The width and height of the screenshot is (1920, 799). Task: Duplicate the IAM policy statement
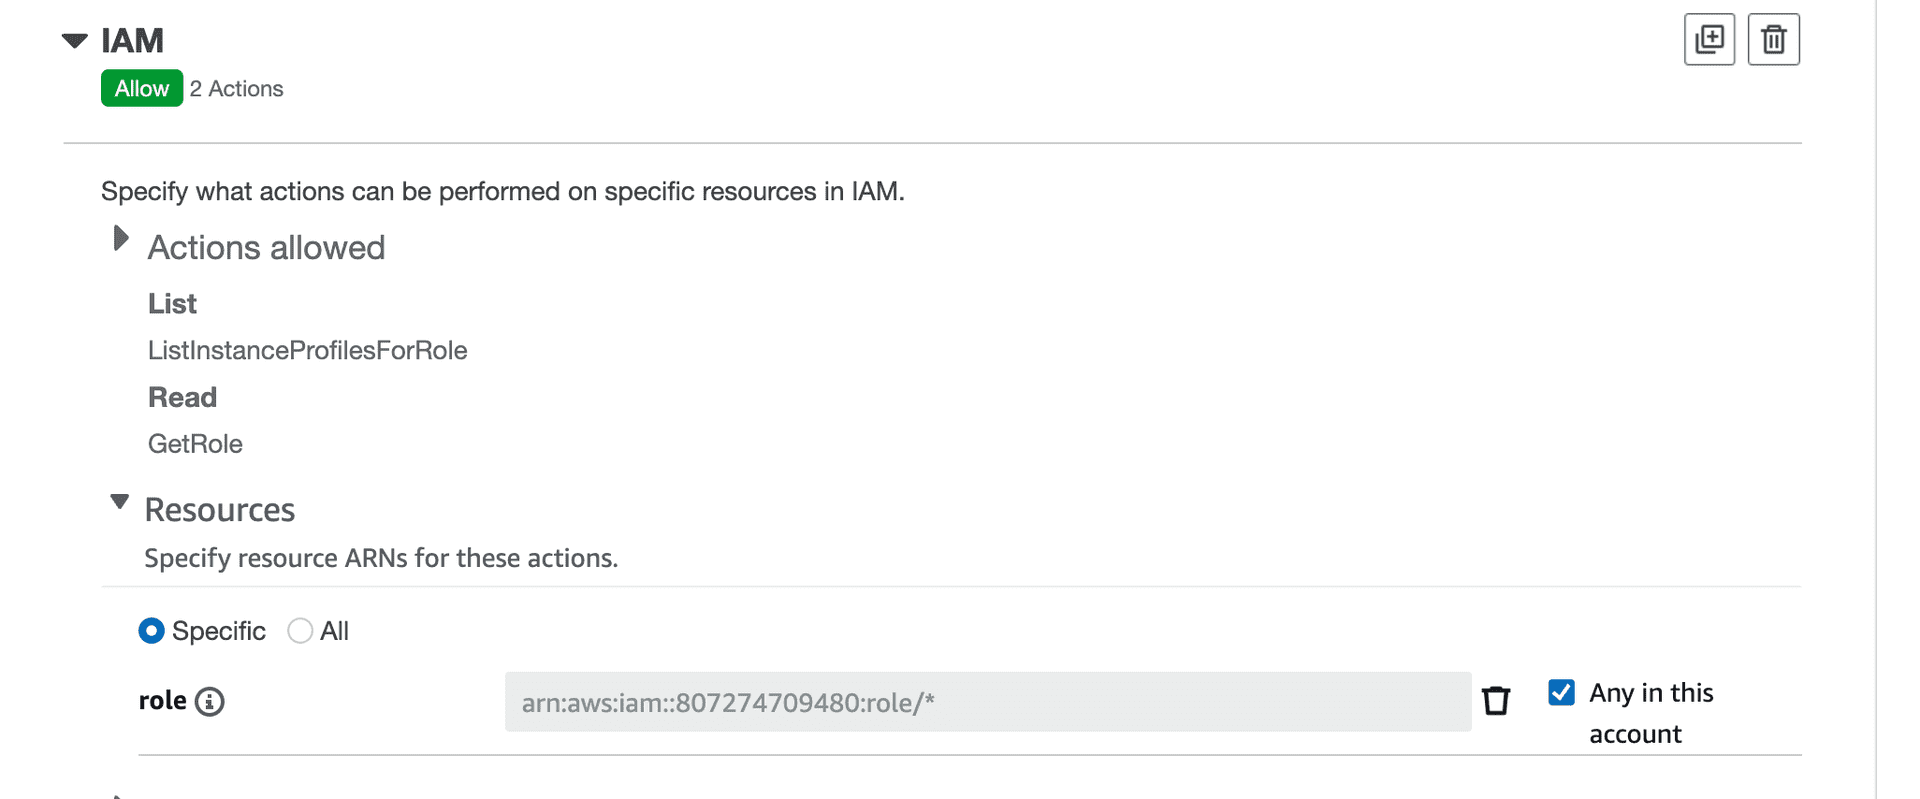click(1710, 39)
